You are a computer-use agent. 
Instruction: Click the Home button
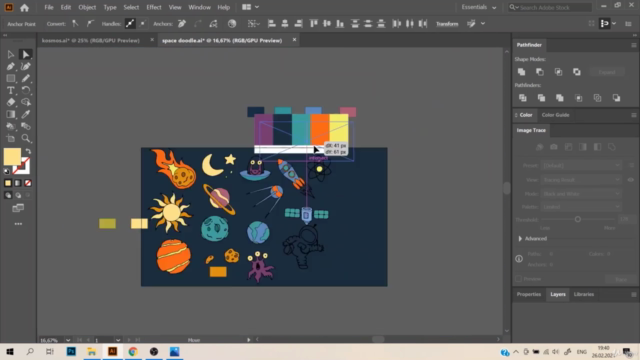24,7
